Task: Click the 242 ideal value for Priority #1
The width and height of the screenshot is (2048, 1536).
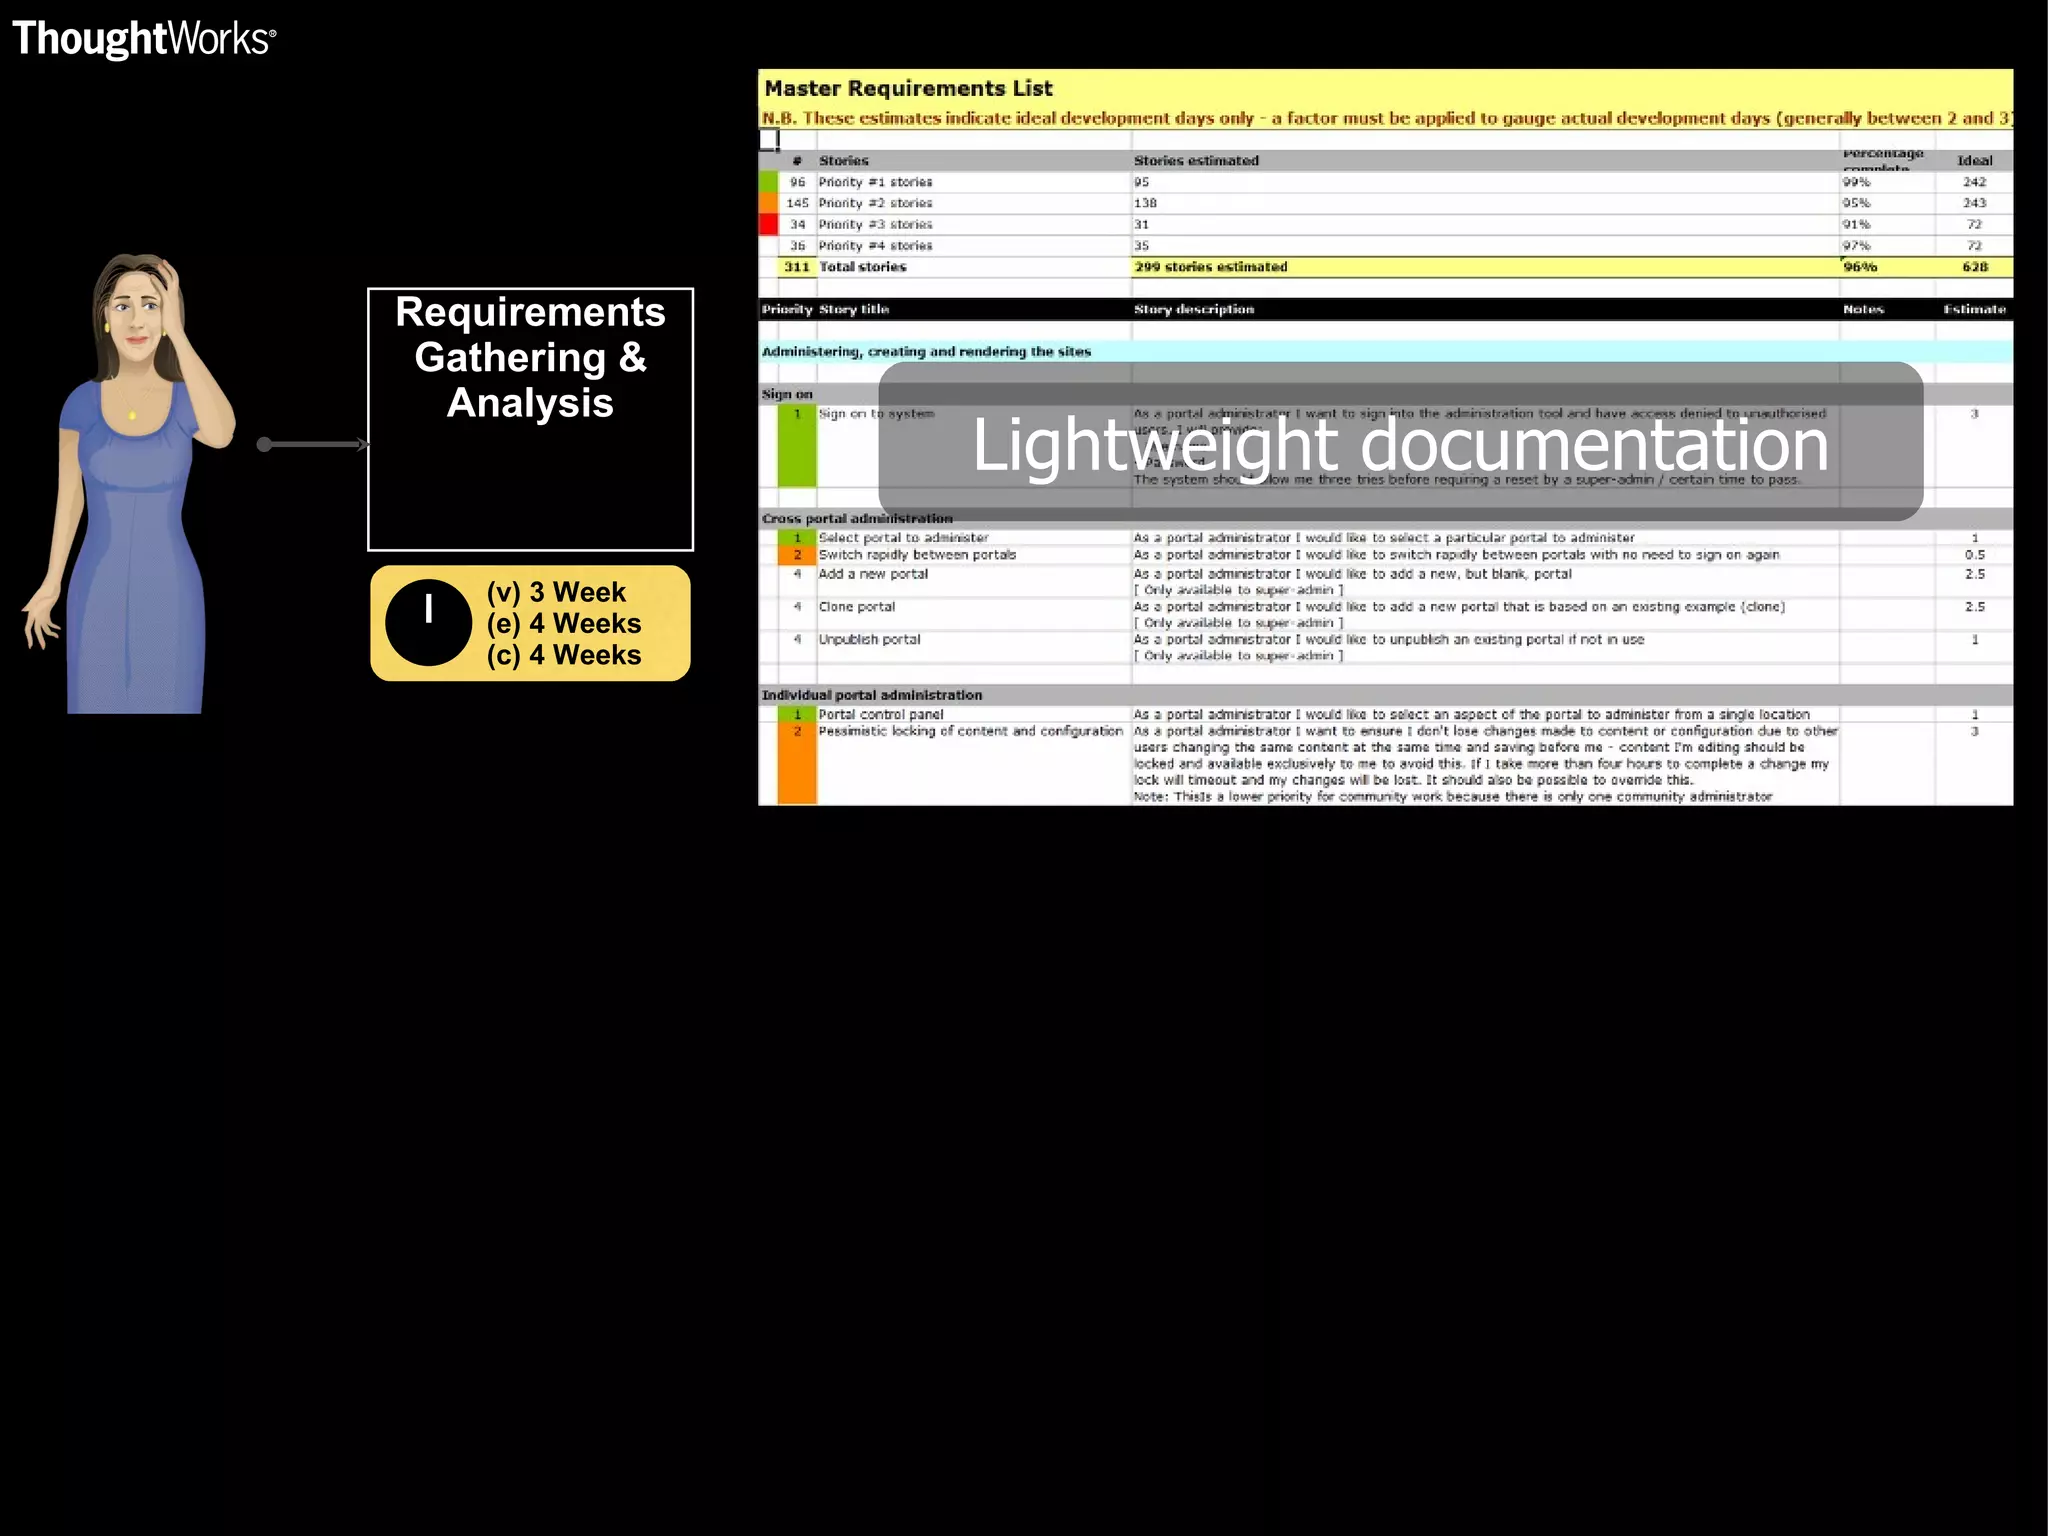Action: (x=1974, y=182)
